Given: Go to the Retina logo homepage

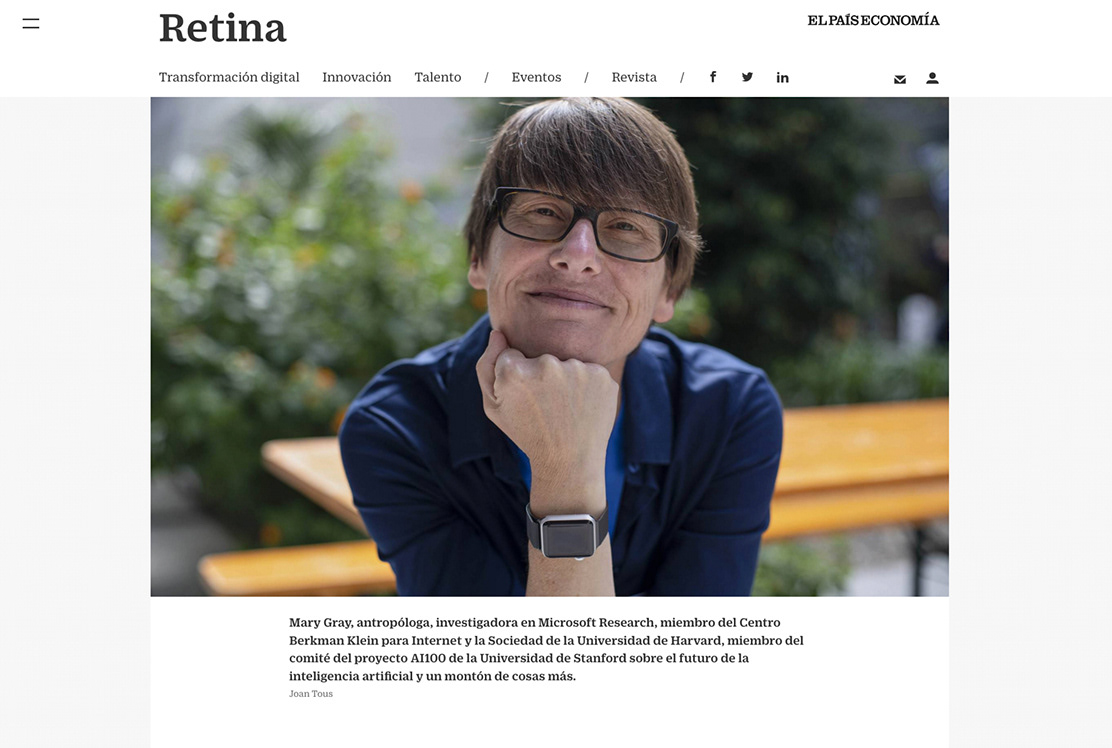Looking at the screenshot, I should point(223,28).
